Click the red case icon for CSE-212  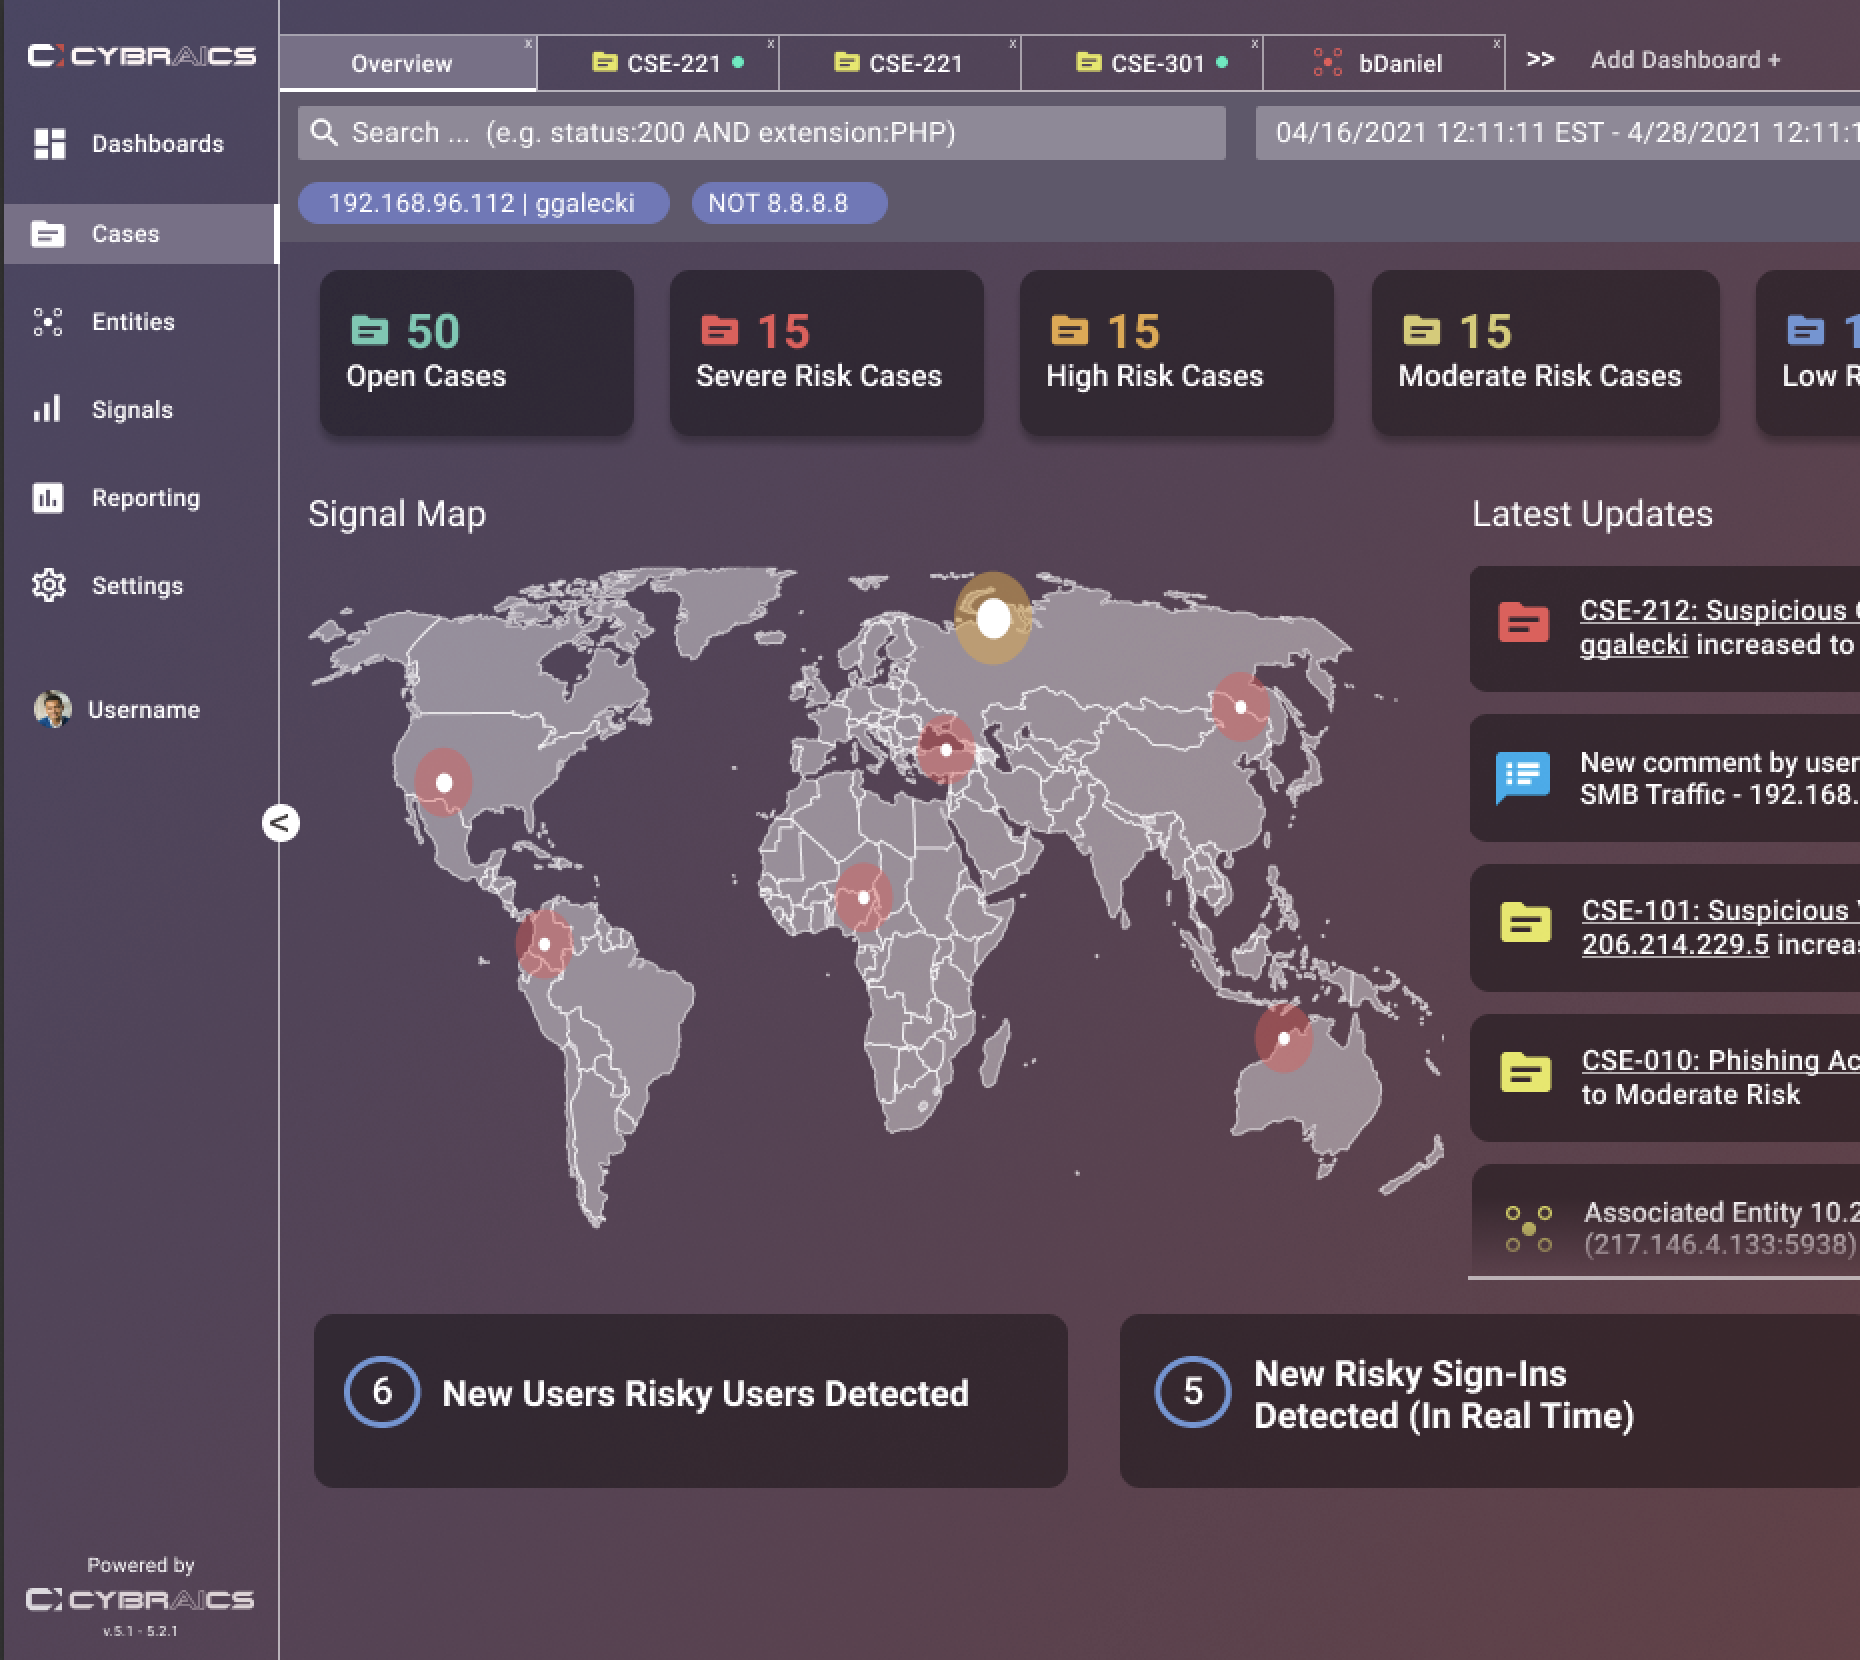pyautogui.click(x=1524, y=622)
